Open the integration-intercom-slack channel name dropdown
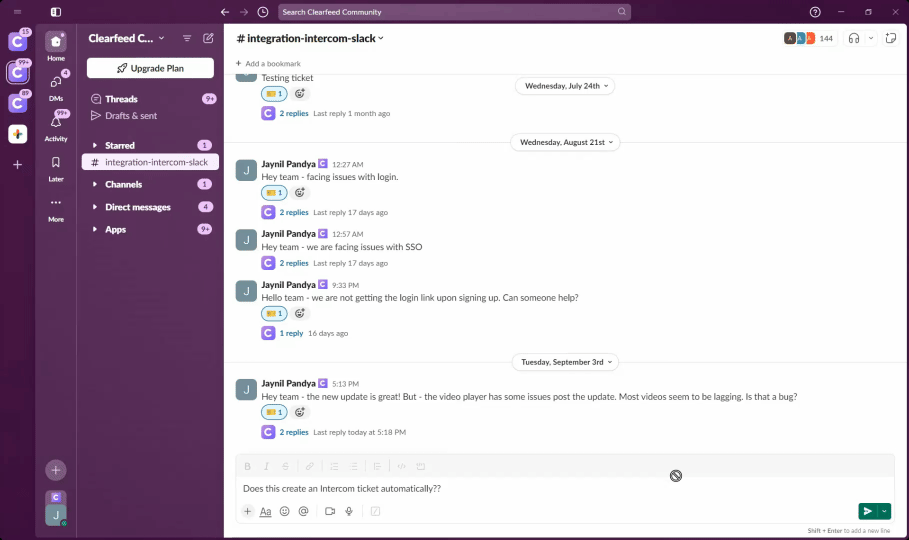This screenshot has width=909, height=540. (x=311, y=38)
